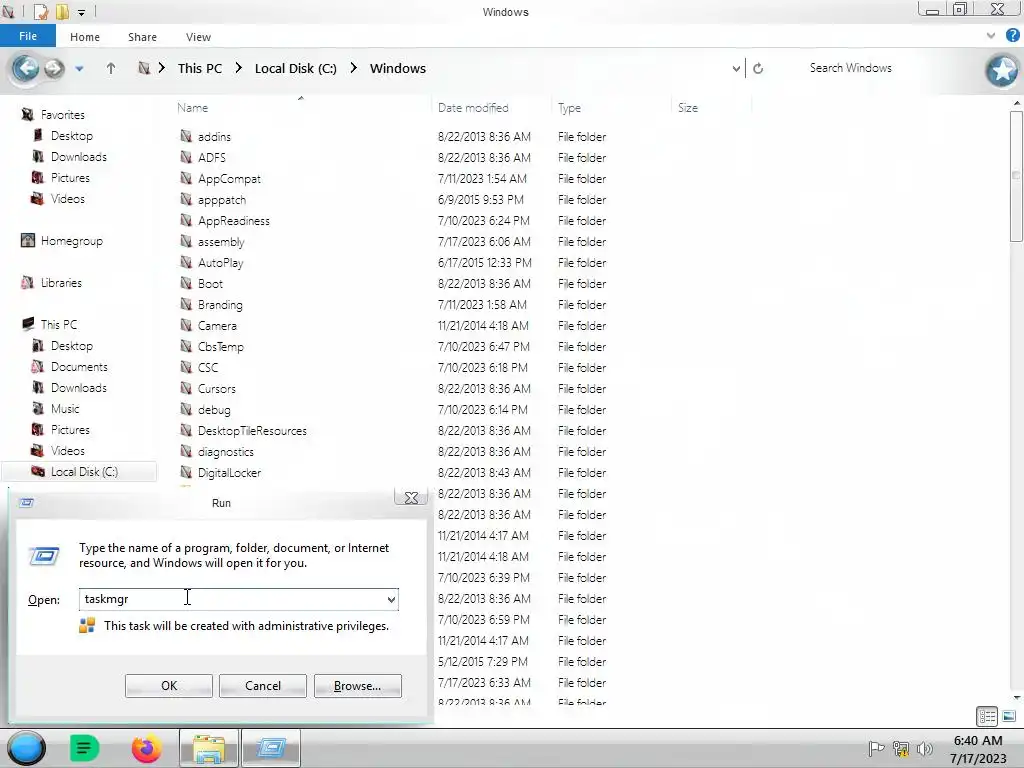The width and height of the screenshot is (1024, 768).
Task: Select the Boot folder icon
Action: (186, 283)
